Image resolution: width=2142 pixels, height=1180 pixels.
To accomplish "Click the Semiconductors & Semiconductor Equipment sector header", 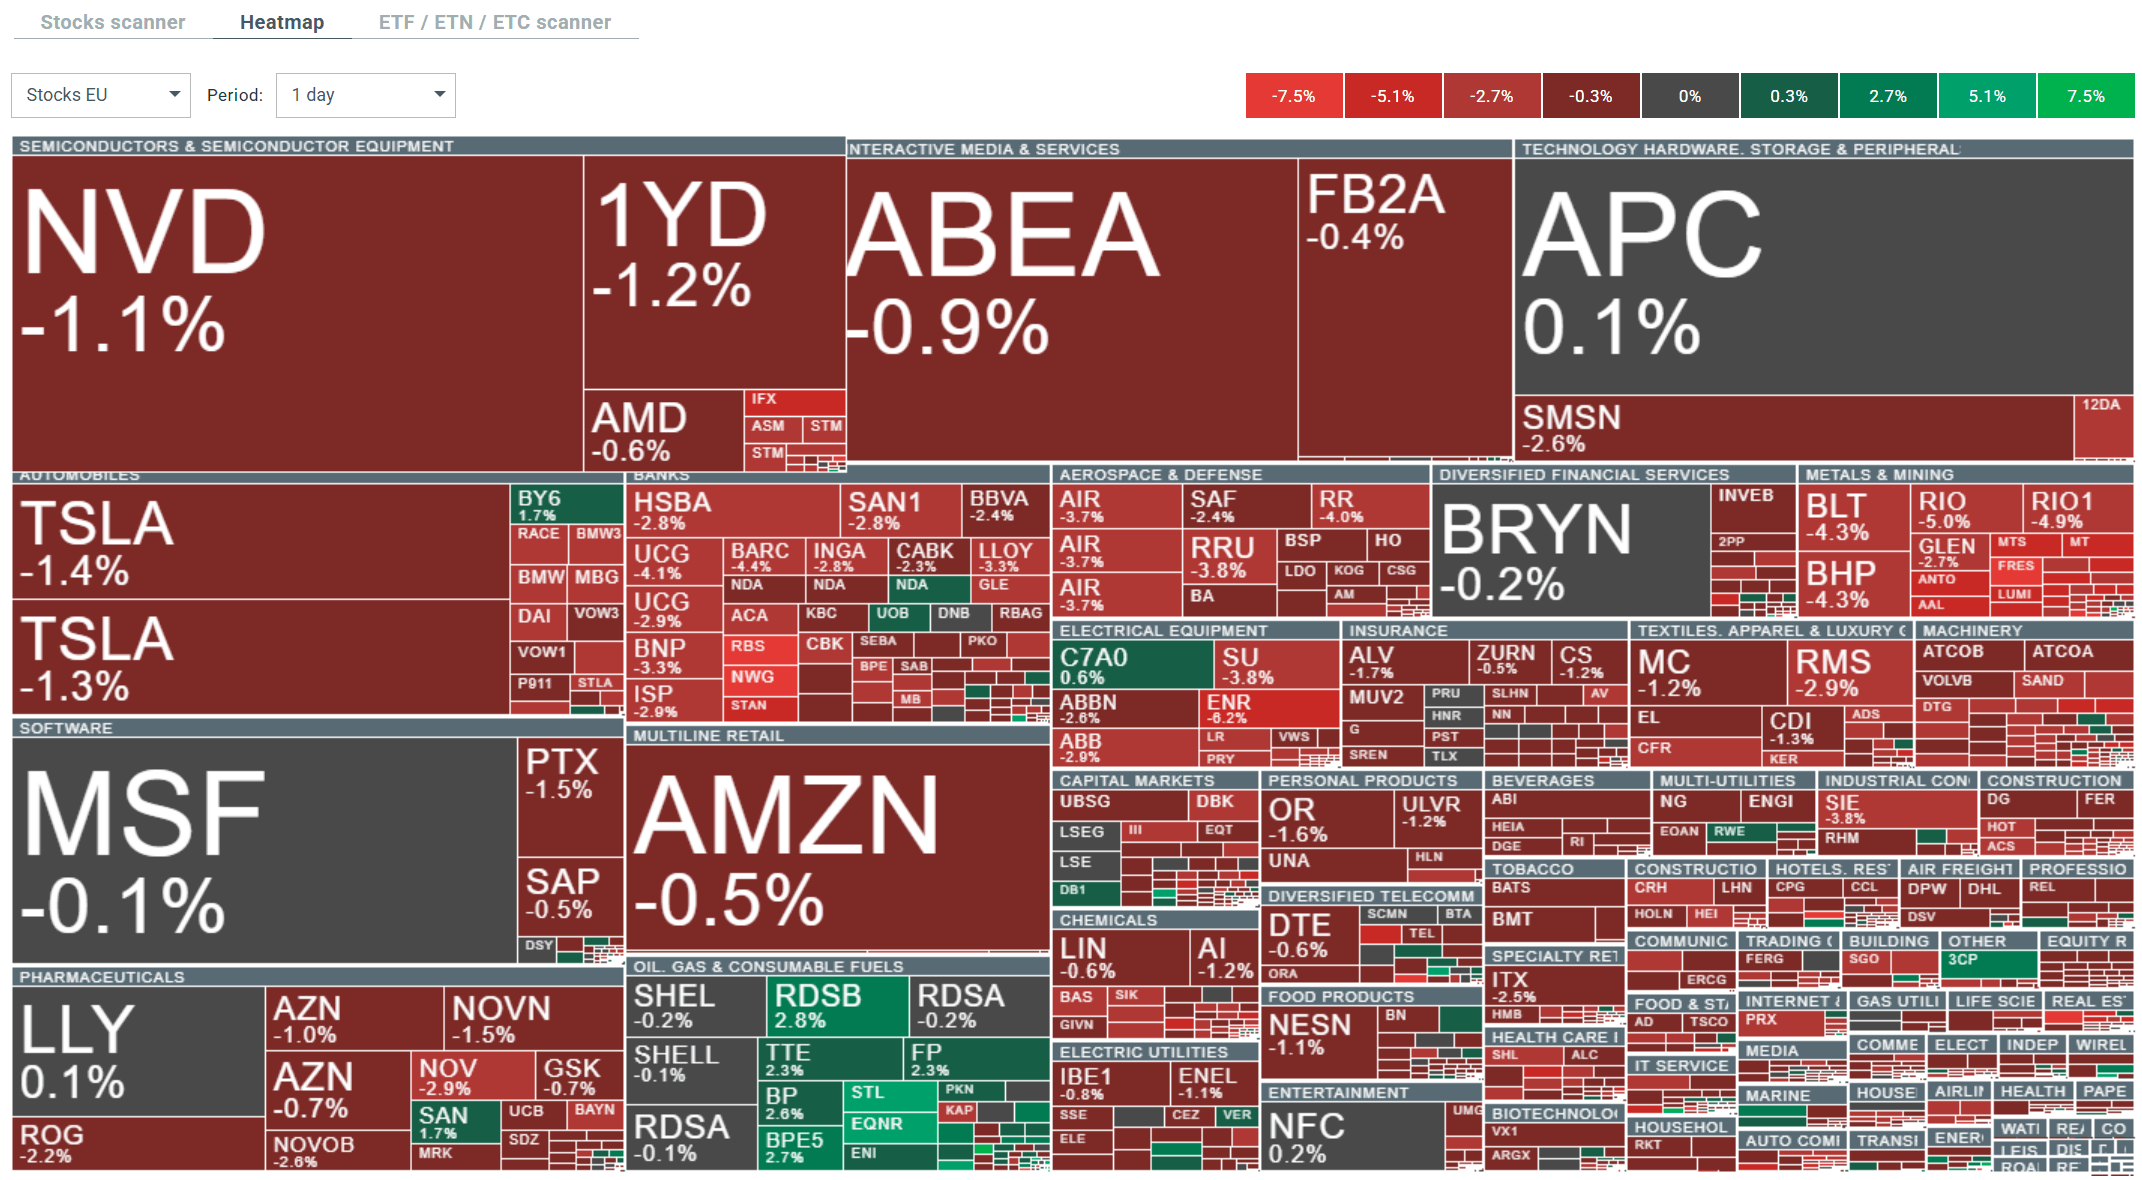I will point(237,146).
